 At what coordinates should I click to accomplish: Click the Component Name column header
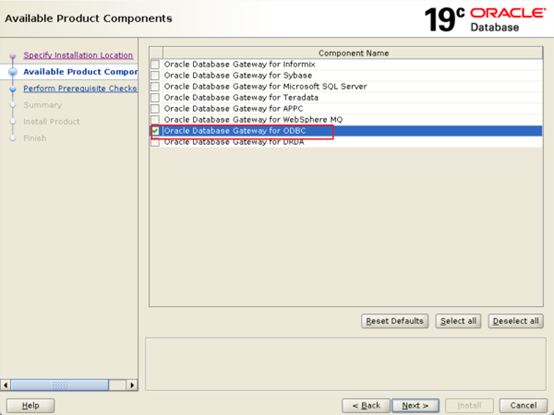tap(353, 53)
